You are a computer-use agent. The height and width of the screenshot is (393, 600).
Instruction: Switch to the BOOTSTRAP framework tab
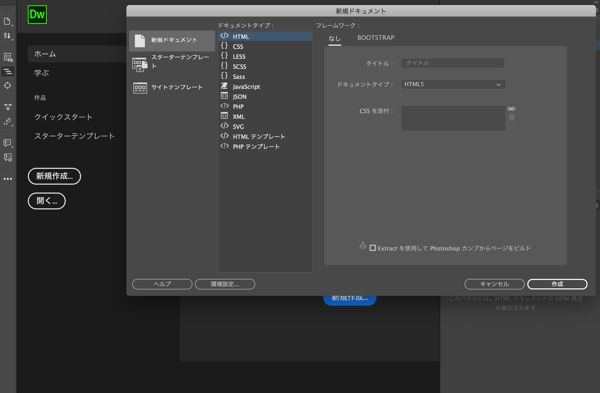click(376, 38)
